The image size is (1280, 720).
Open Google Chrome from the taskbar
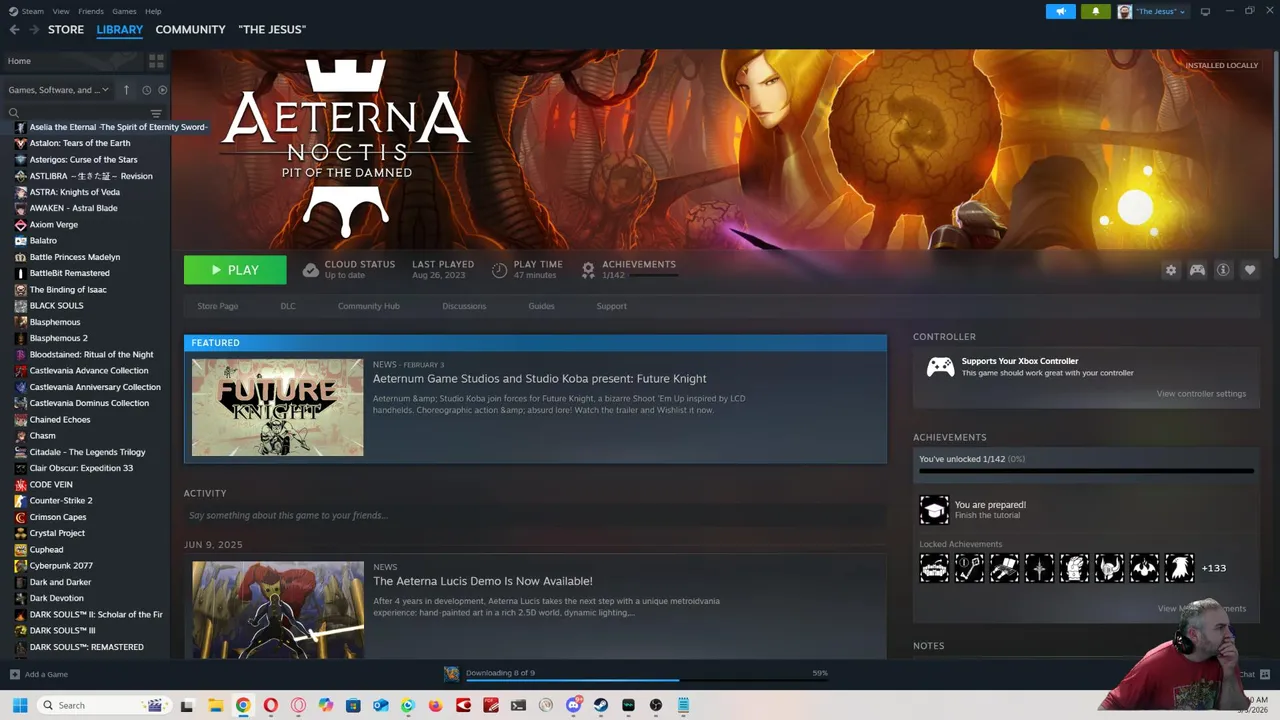tap(243, 705)
